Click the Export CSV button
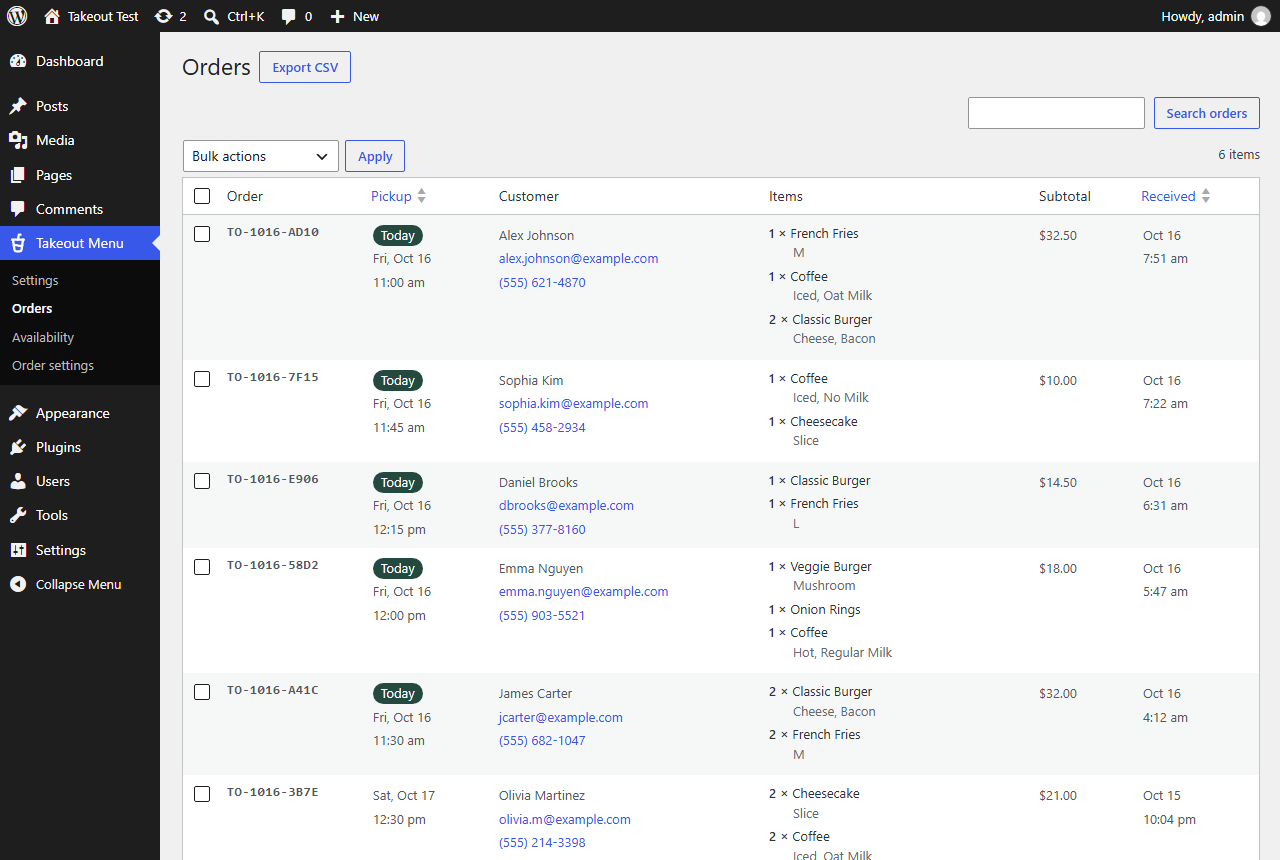Screen dimensions: 1280x860 [x=305, y=67]
